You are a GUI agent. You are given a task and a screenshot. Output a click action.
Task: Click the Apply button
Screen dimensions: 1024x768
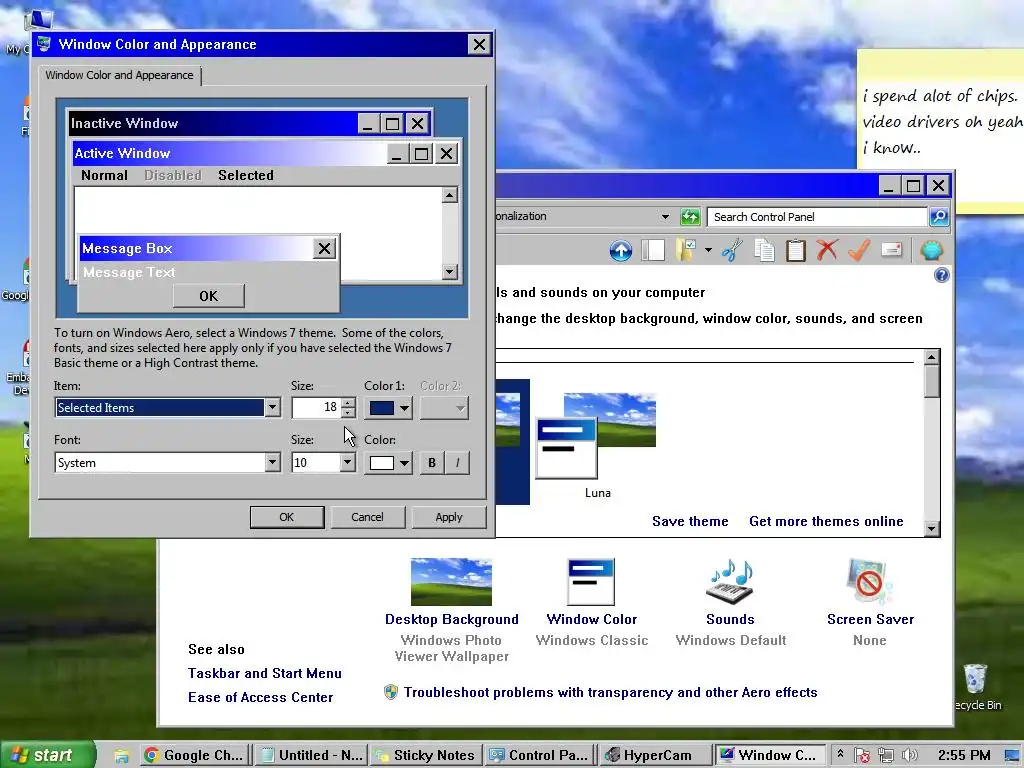click(449, 517)
